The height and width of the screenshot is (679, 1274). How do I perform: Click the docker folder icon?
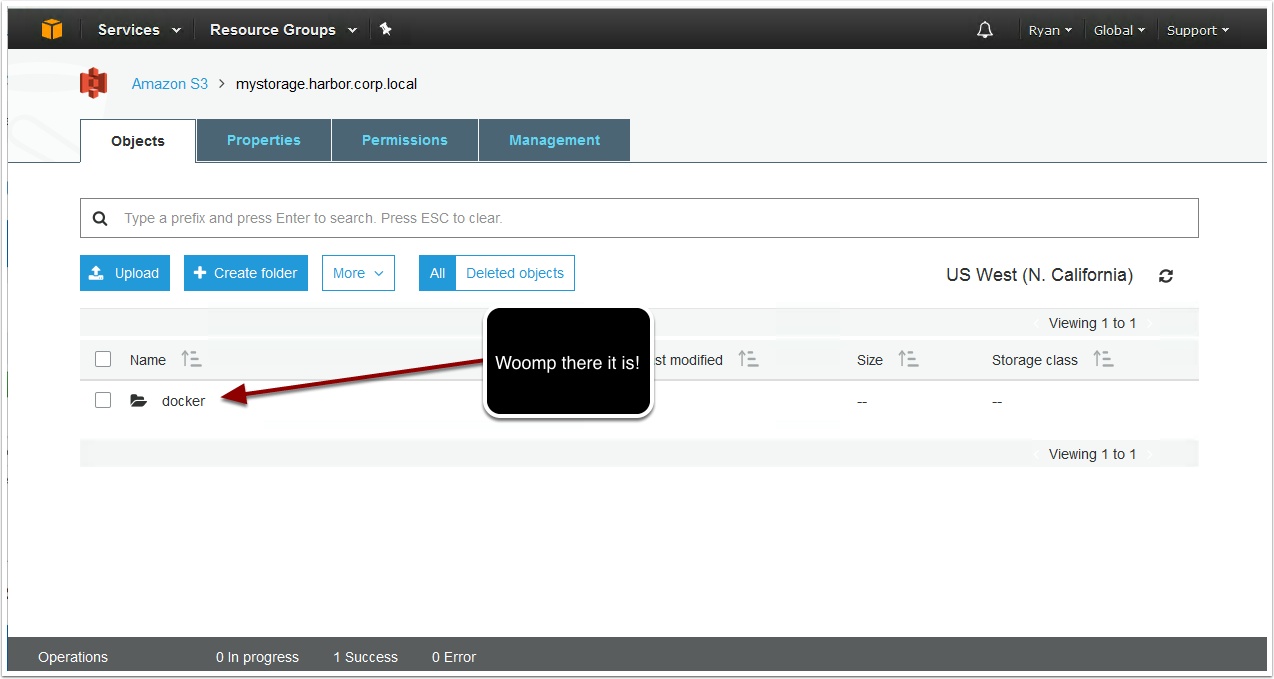[x=138, y=401]
